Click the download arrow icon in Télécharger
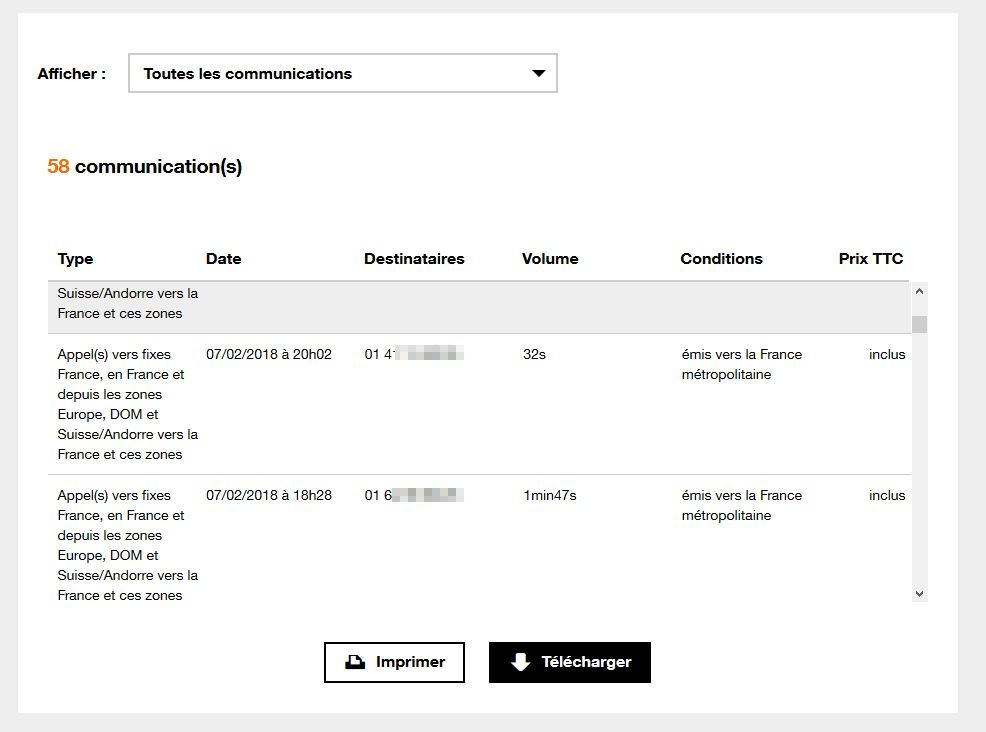The image size is (986, 732). click(520, 662)
